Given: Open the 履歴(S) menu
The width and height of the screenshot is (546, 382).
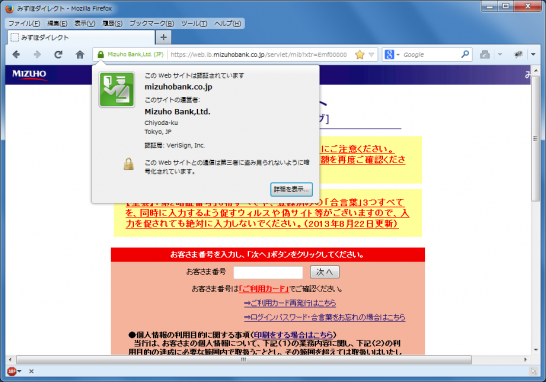Looking at the screenshot, I should (112, 24).
